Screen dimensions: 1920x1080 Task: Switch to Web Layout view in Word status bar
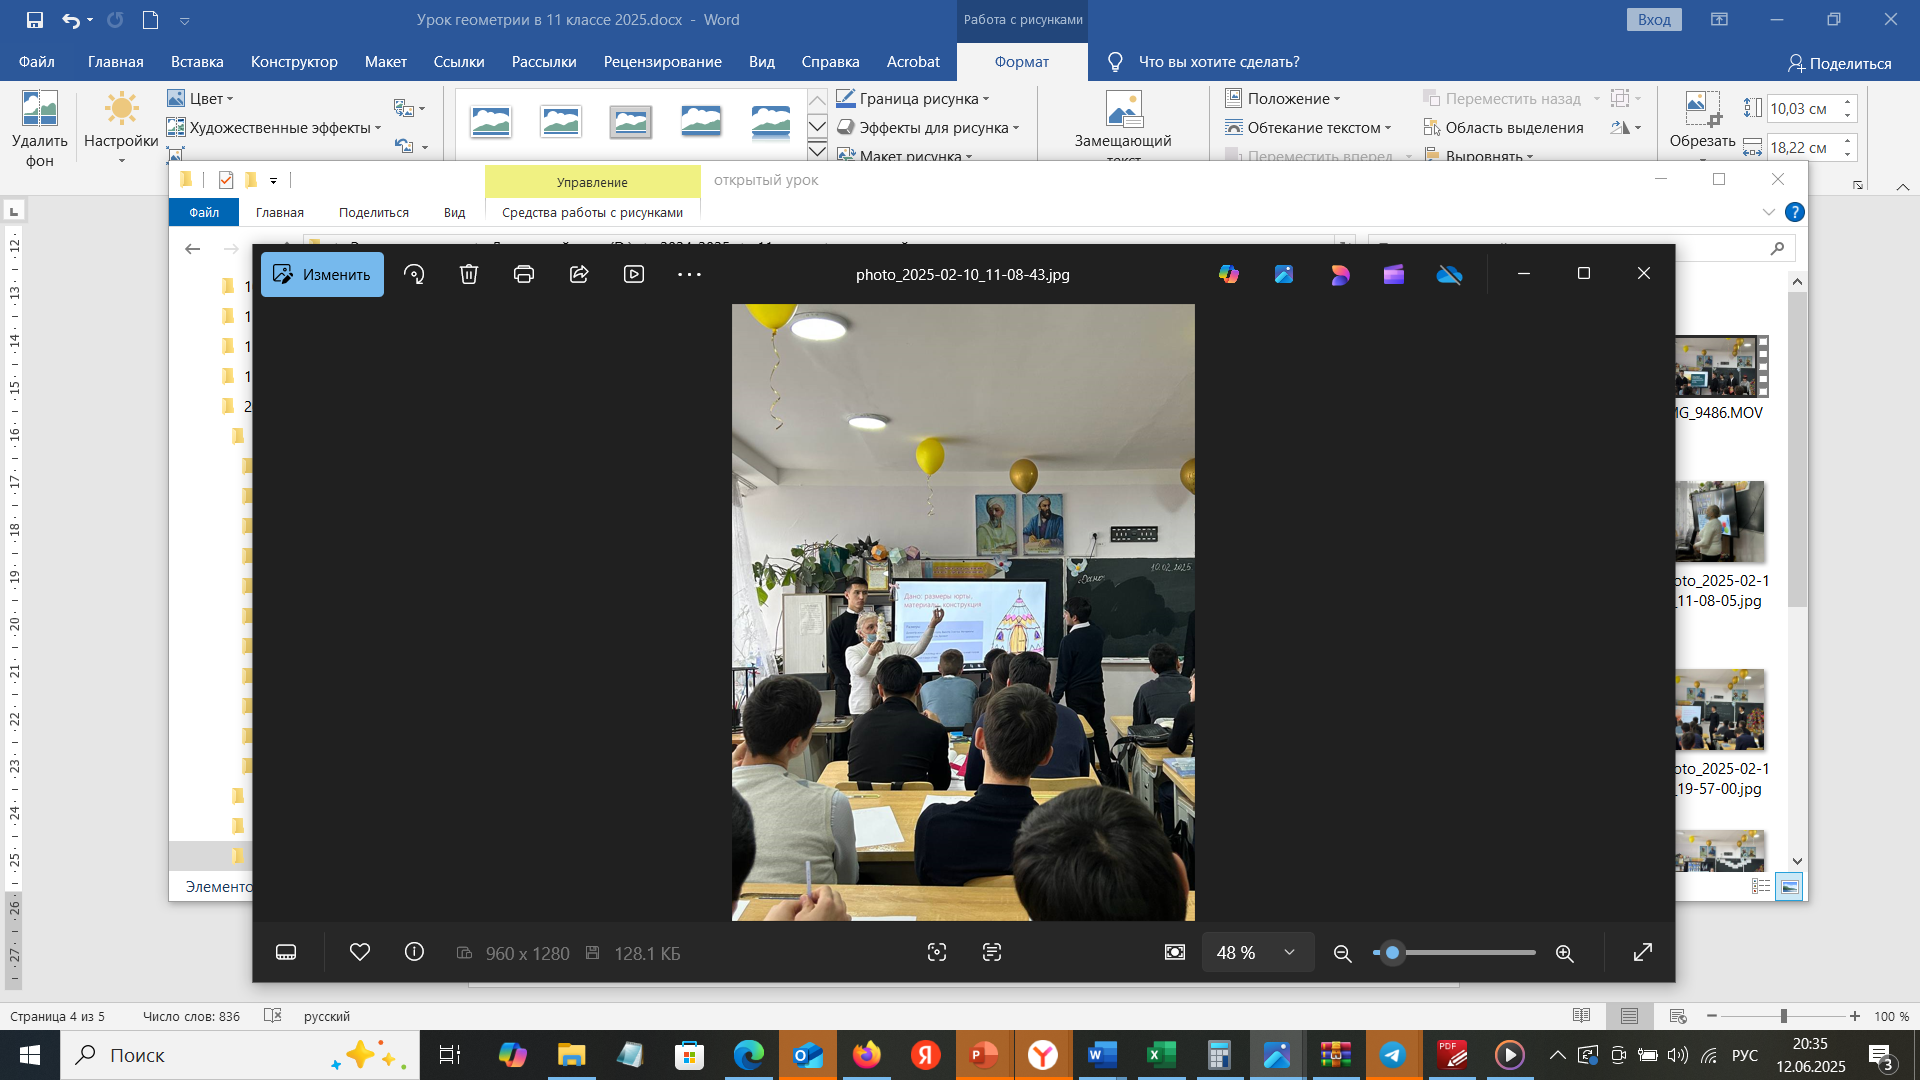coord(1677,1016)
